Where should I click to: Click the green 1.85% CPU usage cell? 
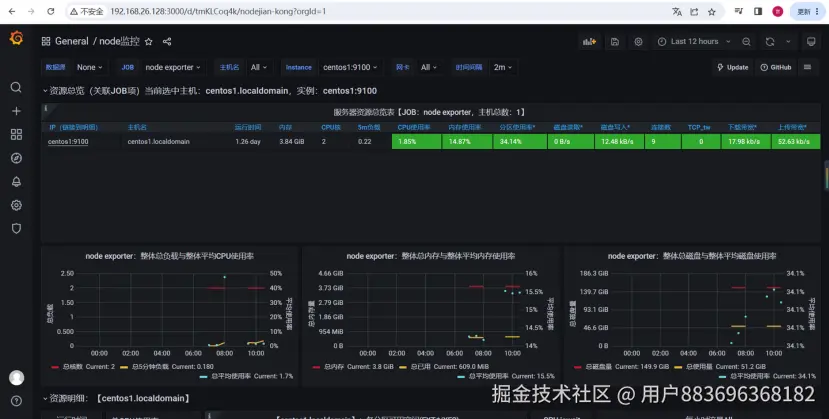(417, 142)
